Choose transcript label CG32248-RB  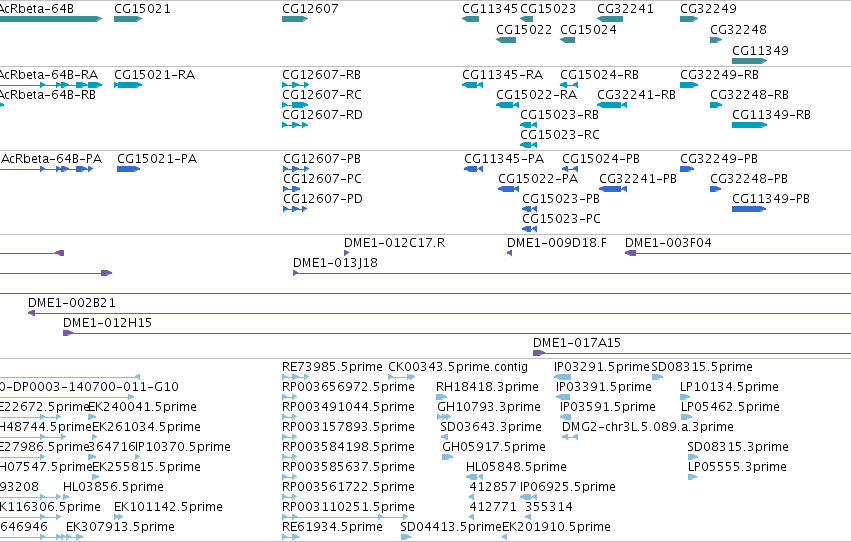750,94
